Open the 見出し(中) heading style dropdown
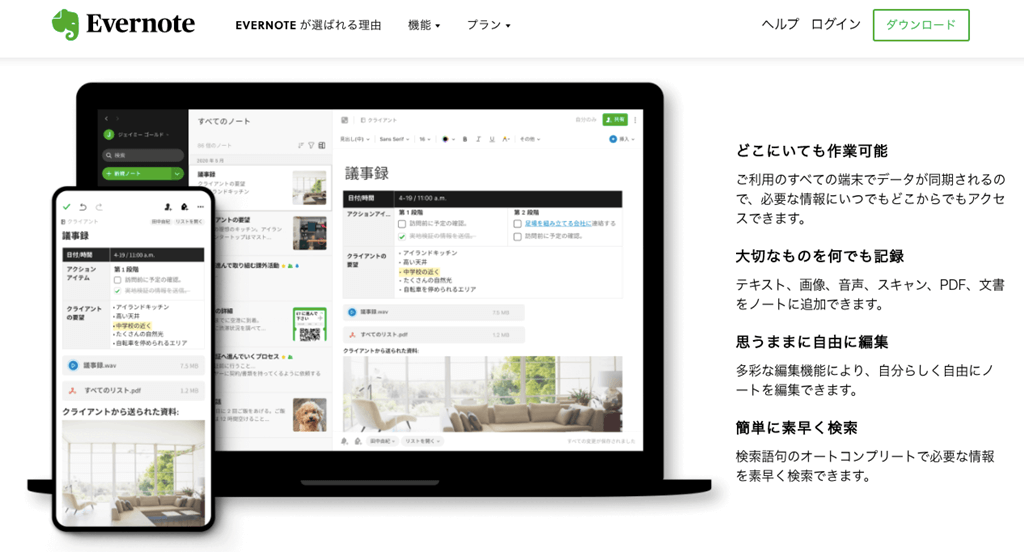This screenshot has width=1024, height=552. coord(355,139)
